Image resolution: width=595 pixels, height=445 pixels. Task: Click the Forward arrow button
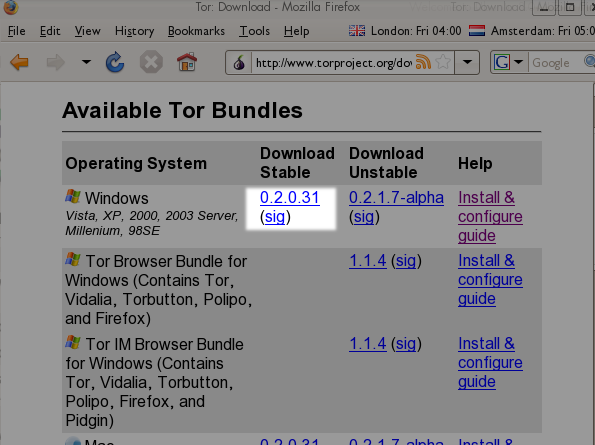coord(55,62)
